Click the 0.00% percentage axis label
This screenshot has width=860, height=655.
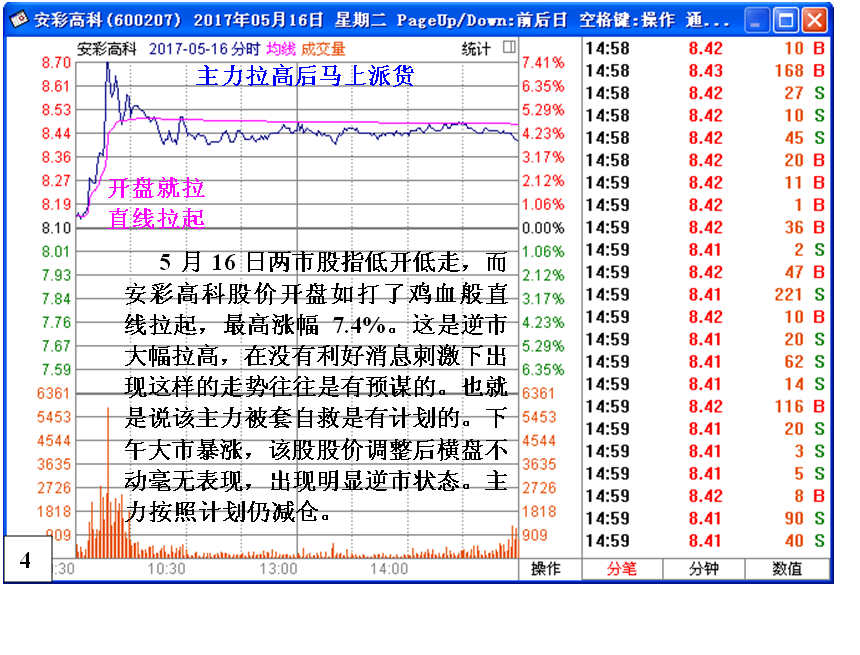543,228
